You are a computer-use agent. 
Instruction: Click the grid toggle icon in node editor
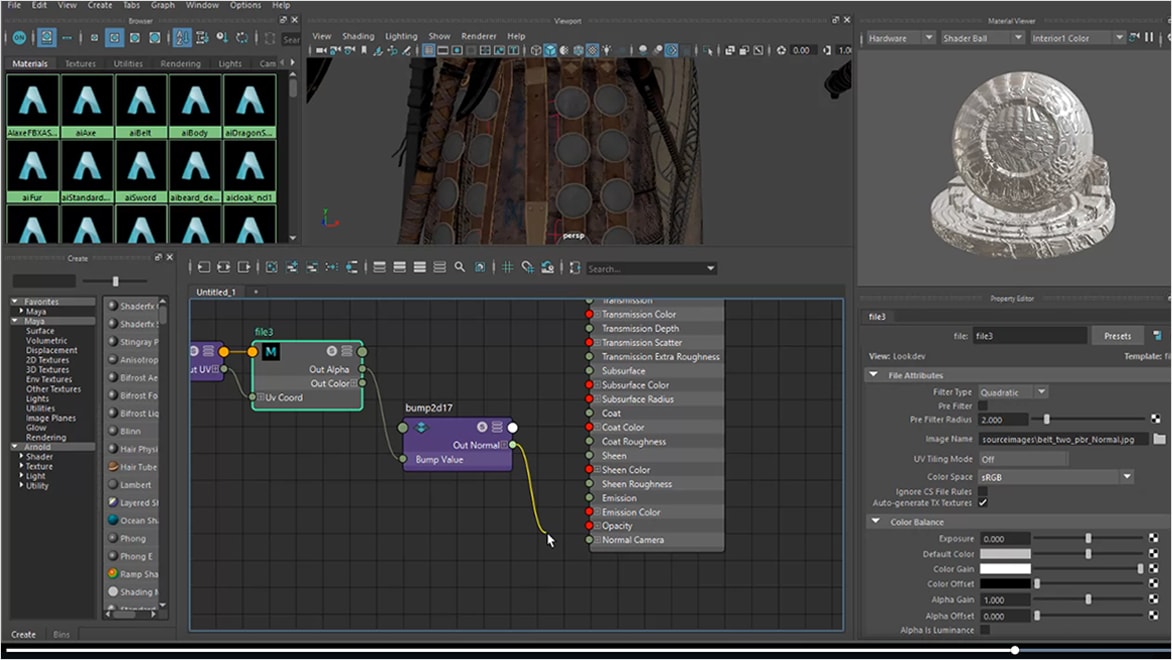pos(508,268)
